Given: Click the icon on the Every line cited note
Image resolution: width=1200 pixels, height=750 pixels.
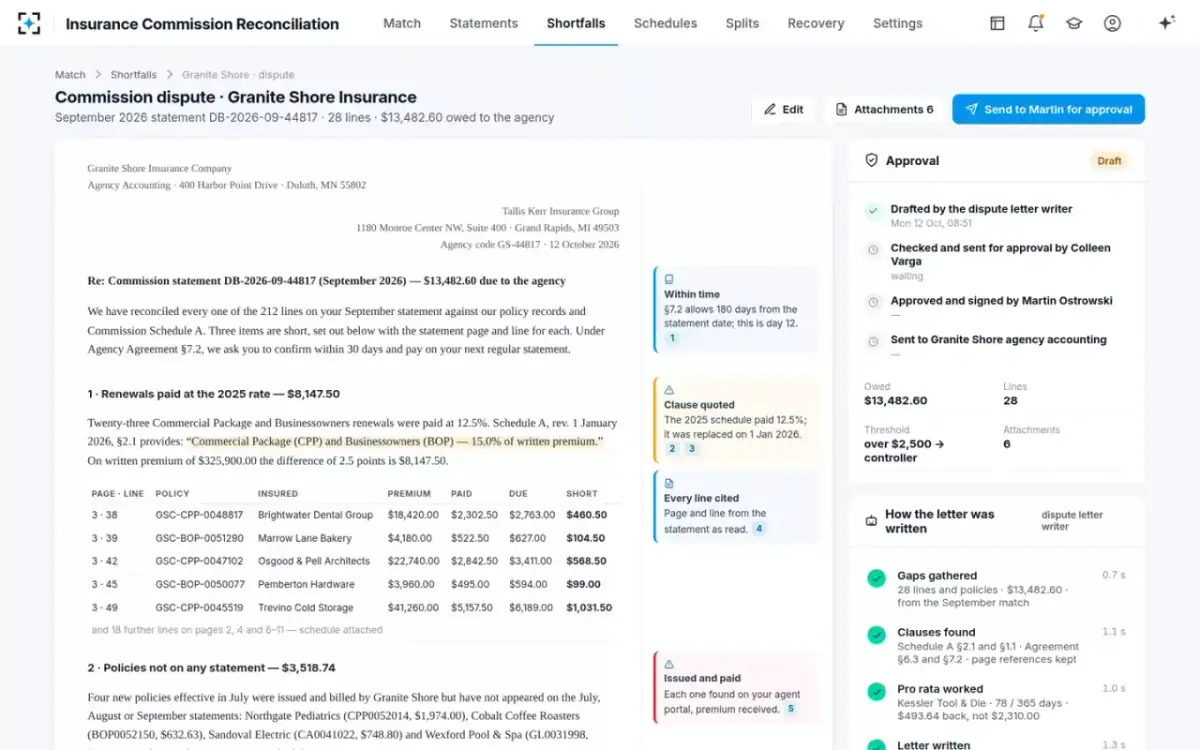Looking at the screenshot, I should 669,483.
